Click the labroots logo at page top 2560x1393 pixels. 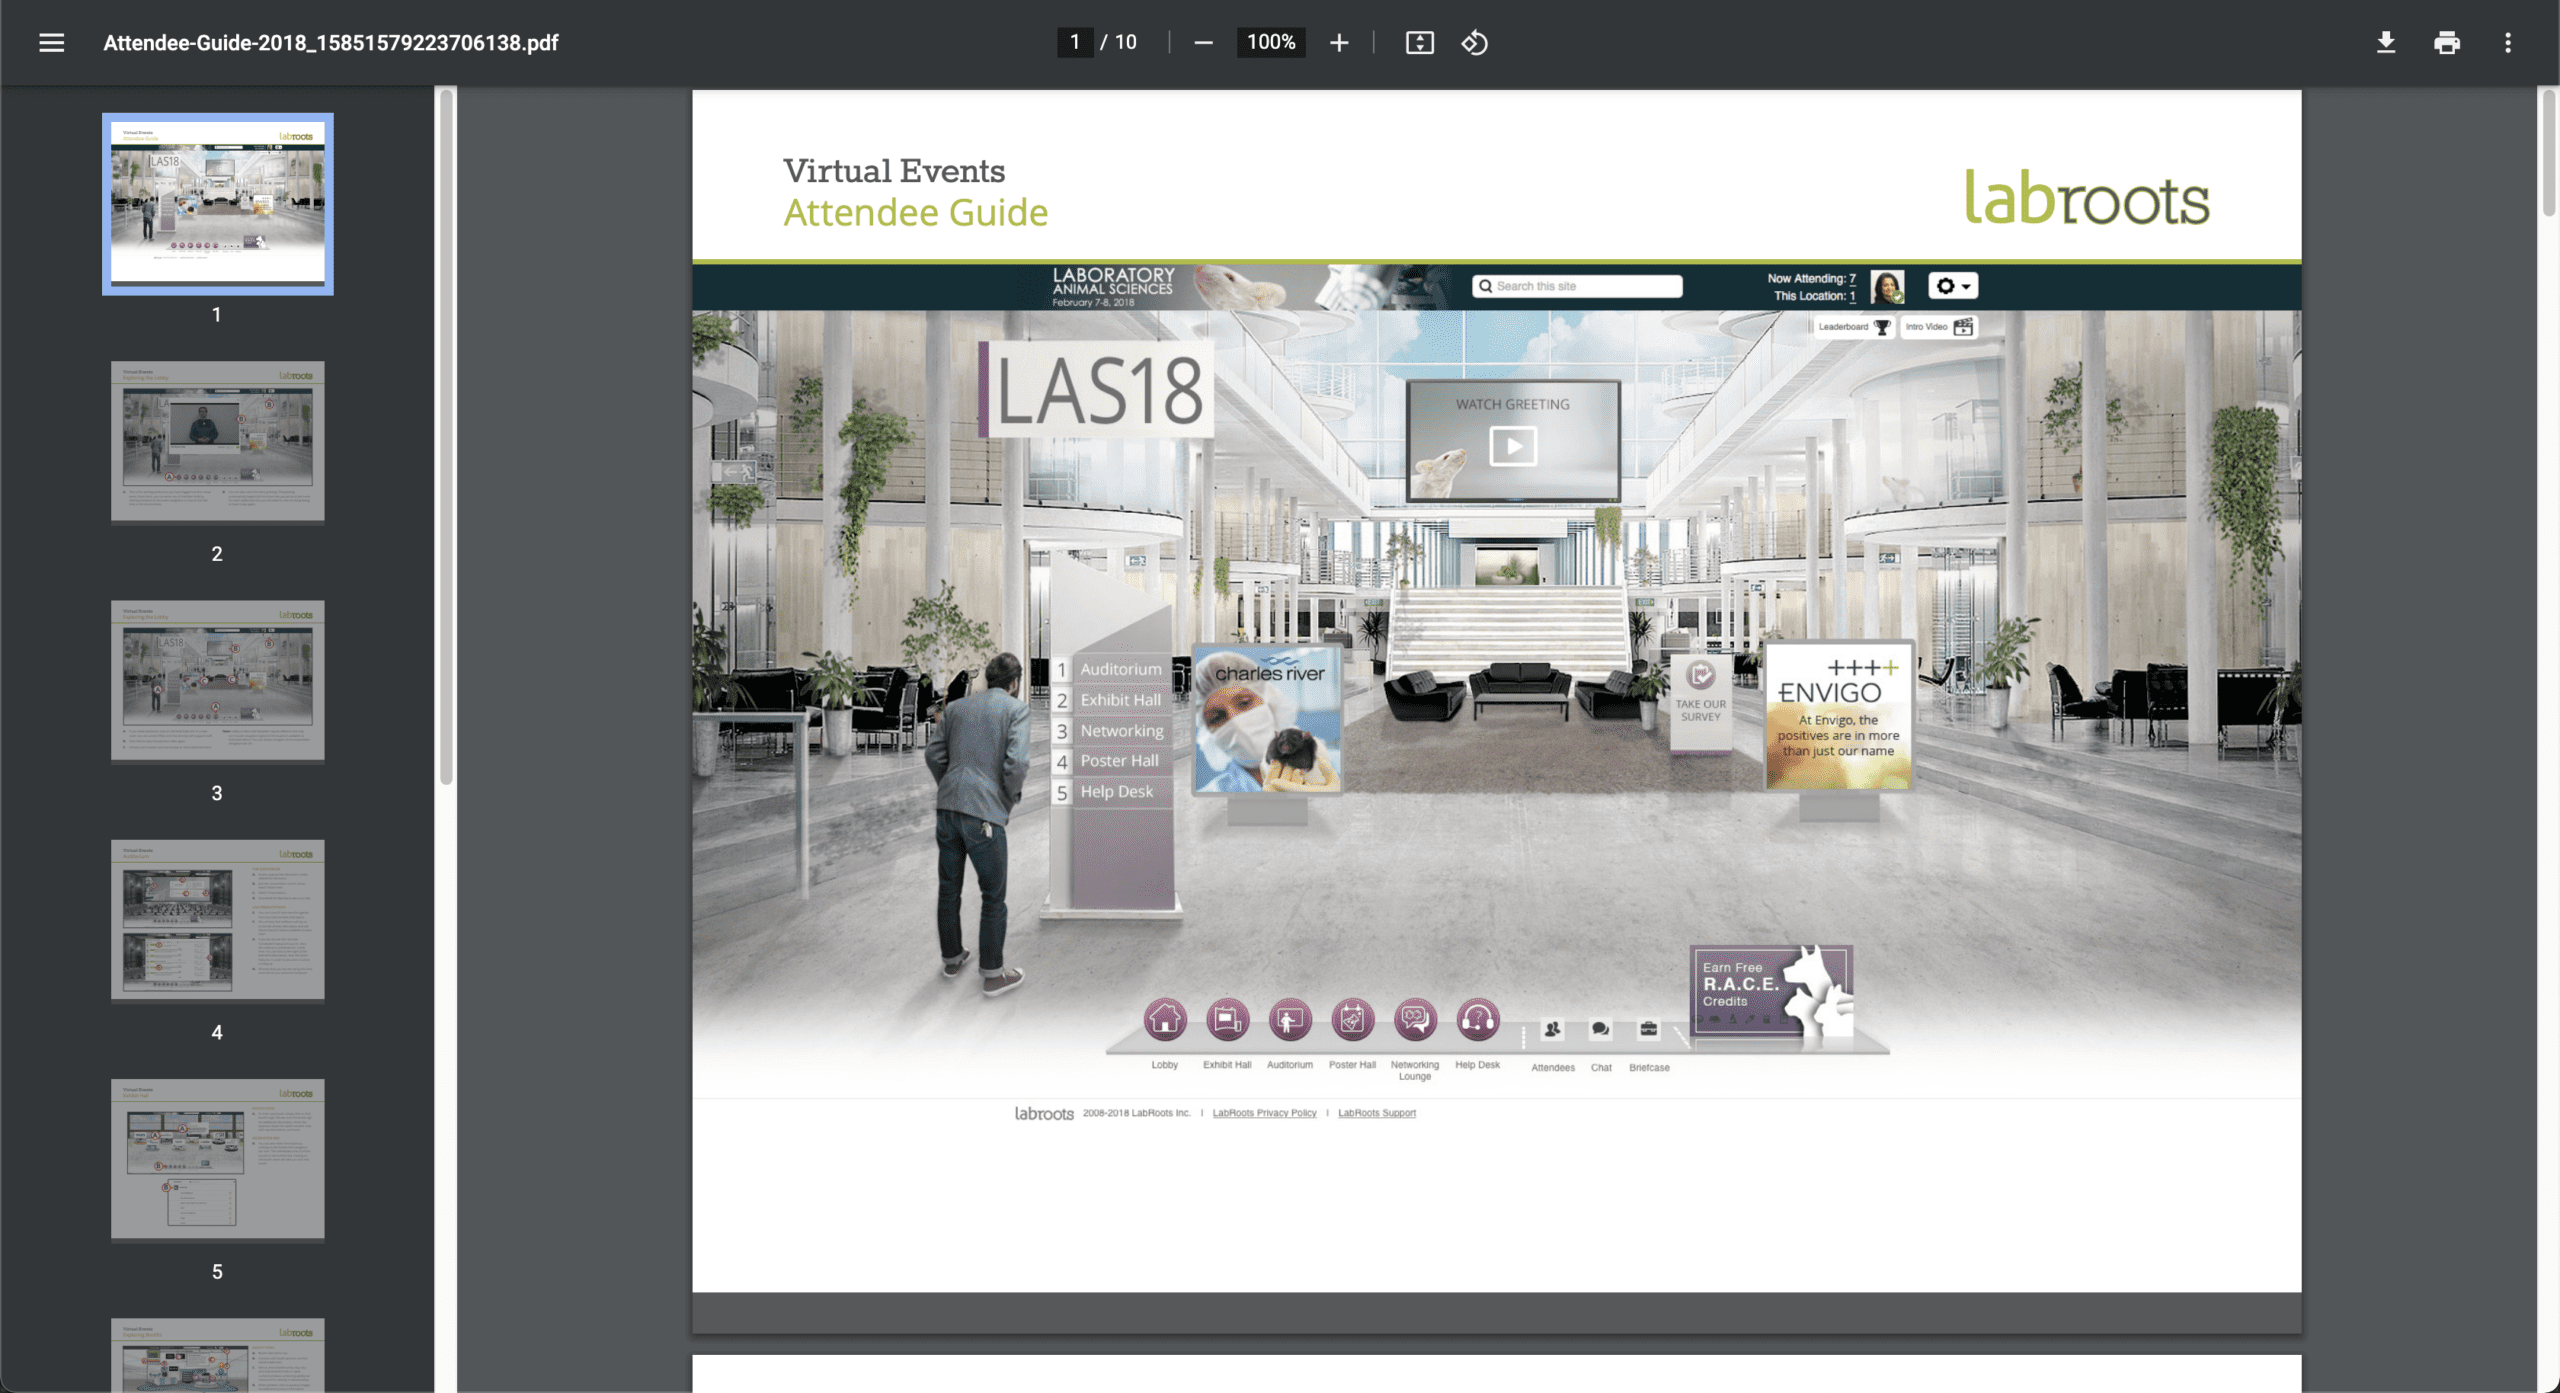click(2086, 197)
